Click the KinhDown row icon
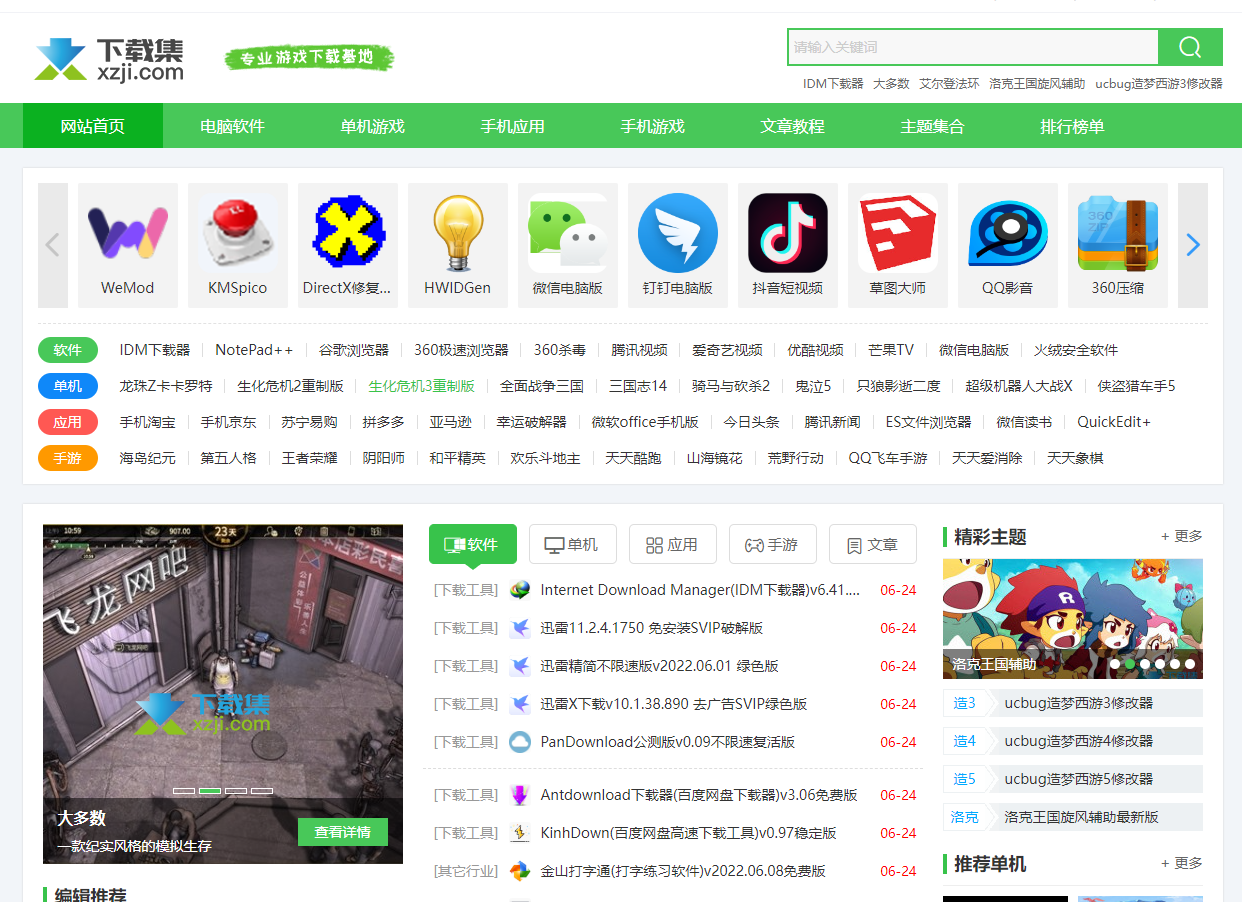This screenshot has height=902, width=1242. tap(520, 833)
